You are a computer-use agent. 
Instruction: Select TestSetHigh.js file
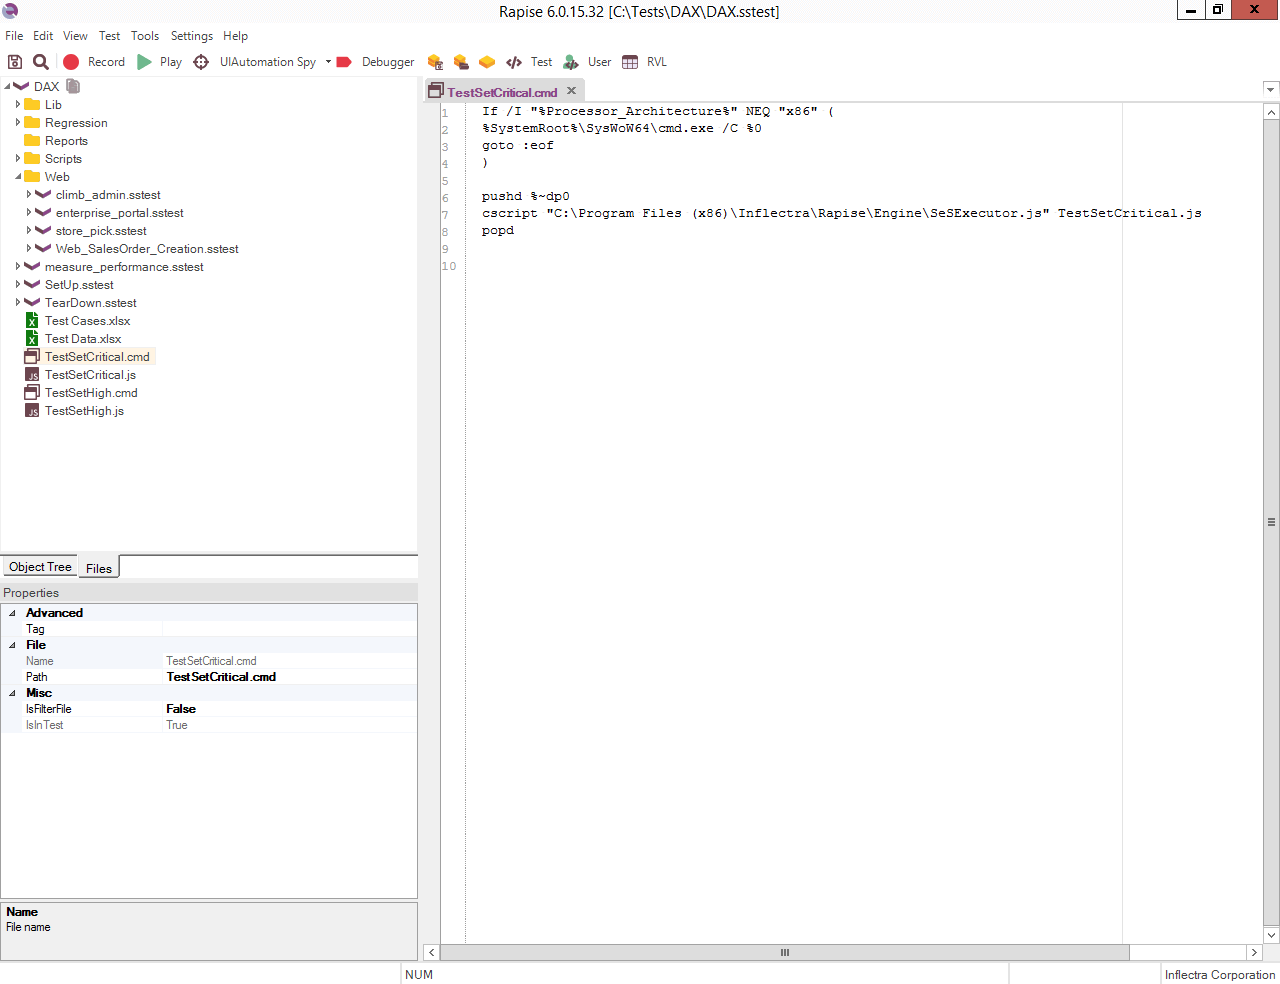pyautogui.click(x=84, y=411)
